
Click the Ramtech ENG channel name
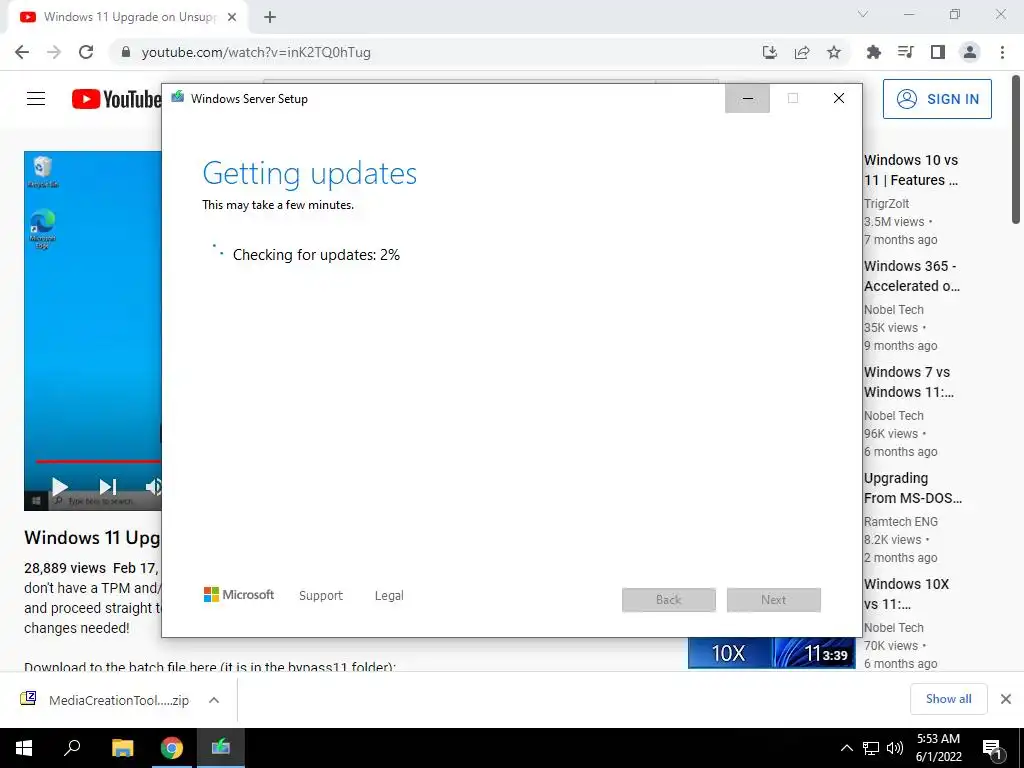[x=901, y=522]
